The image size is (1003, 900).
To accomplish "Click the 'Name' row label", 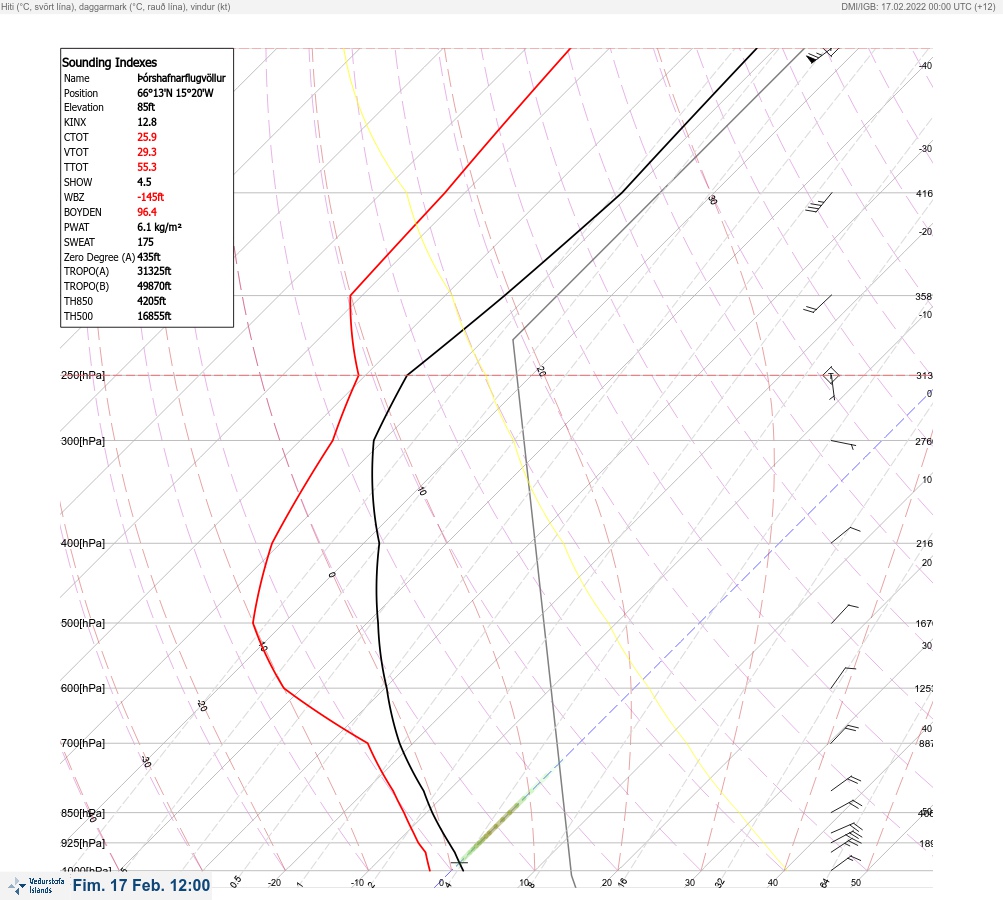I will tap(76, 78).
